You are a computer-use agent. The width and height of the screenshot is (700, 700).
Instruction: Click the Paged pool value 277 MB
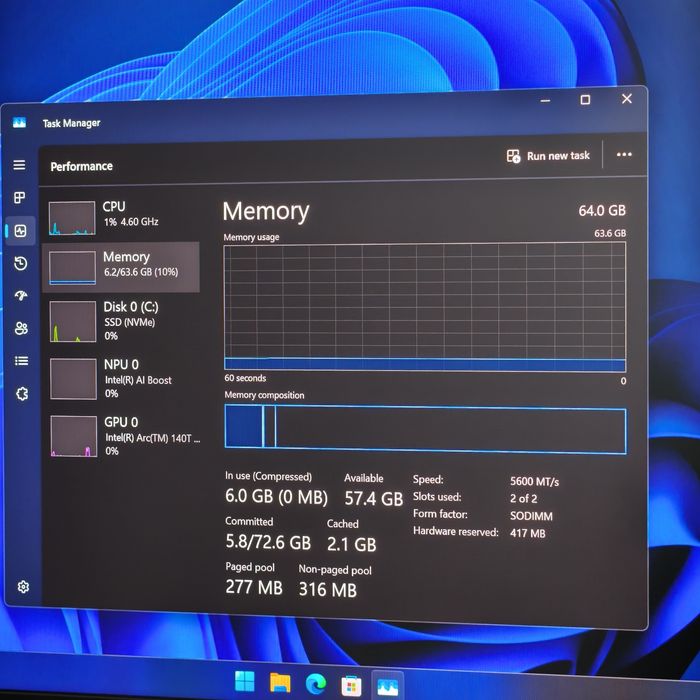click(x=254, y=587)
